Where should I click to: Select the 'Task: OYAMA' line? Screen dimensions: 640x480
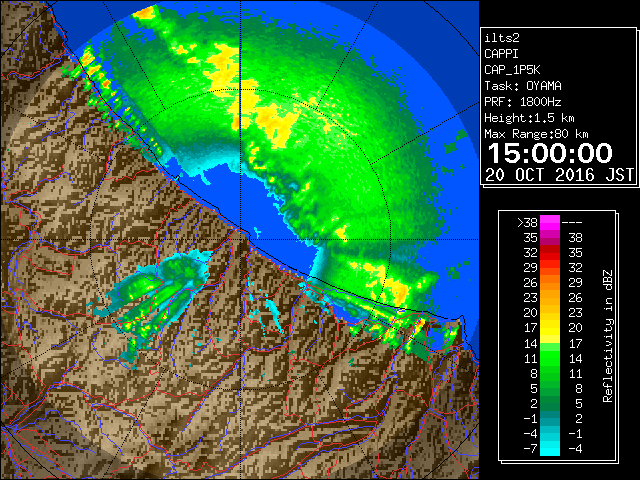(523, 86)
